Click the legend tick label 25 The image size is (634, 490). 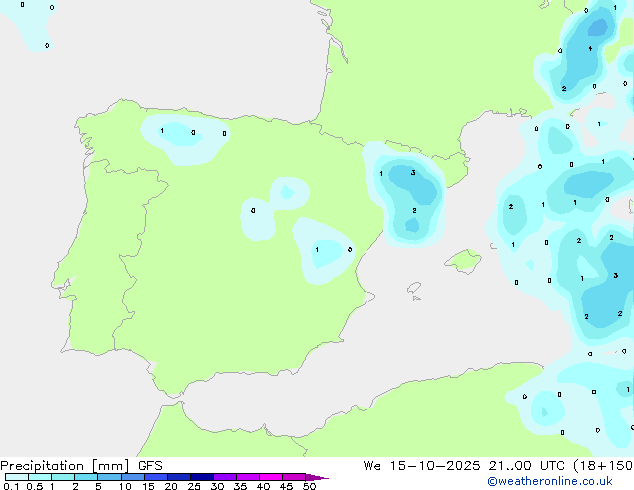point(194,486)
